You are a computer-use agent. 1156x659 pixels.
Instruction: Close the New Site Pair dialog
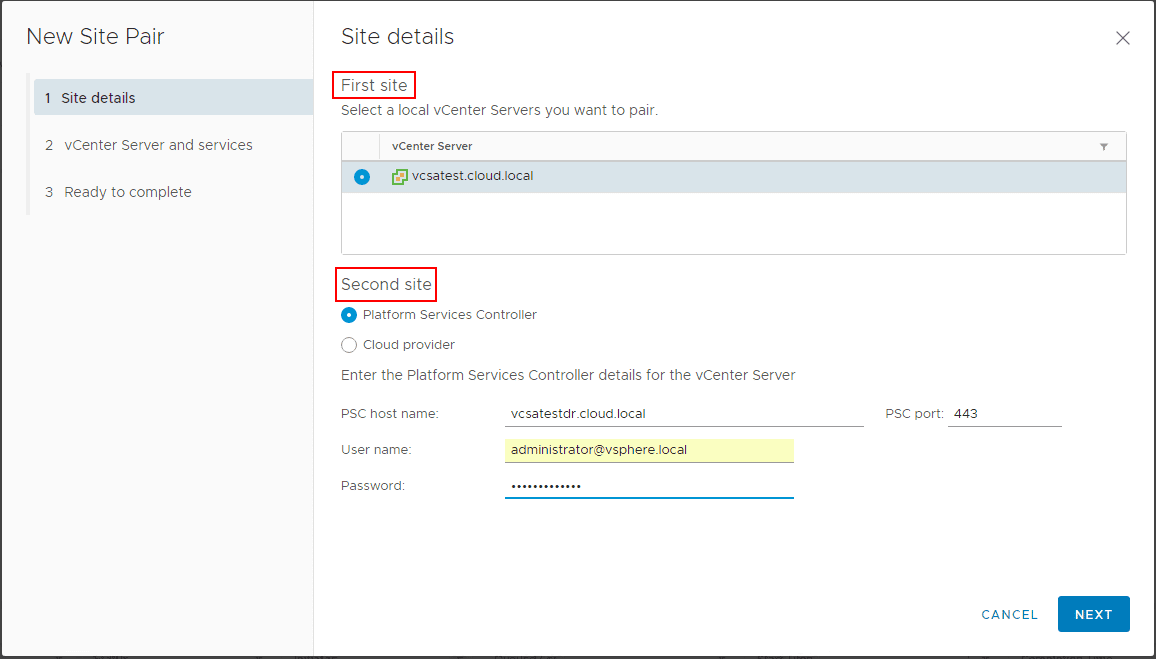1122,39
